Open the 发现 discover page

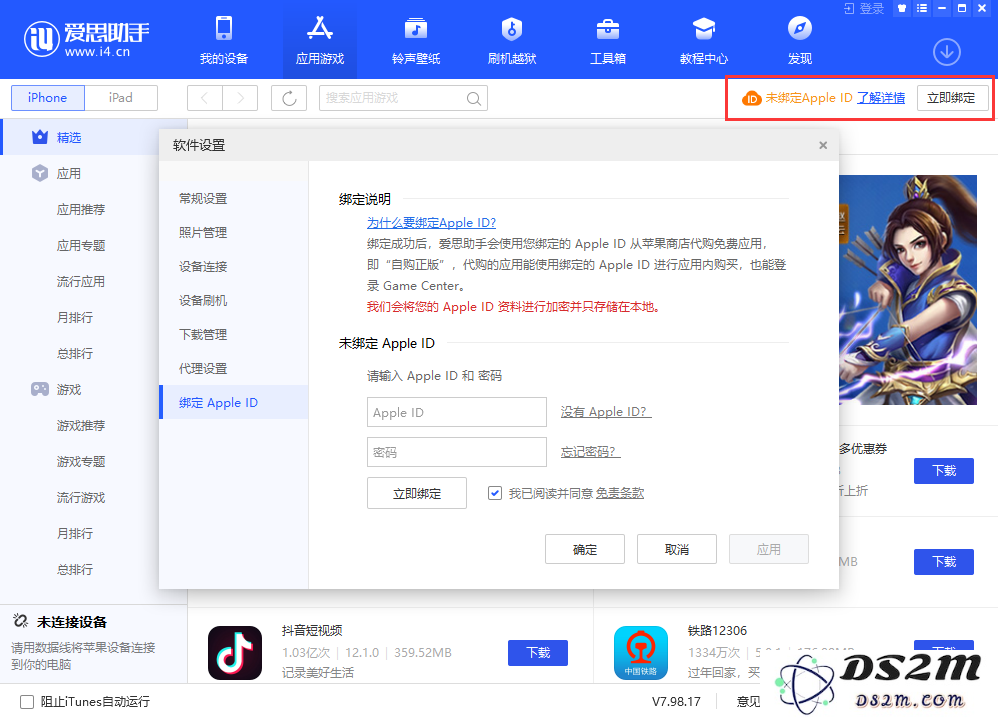[x=800, y=39]
